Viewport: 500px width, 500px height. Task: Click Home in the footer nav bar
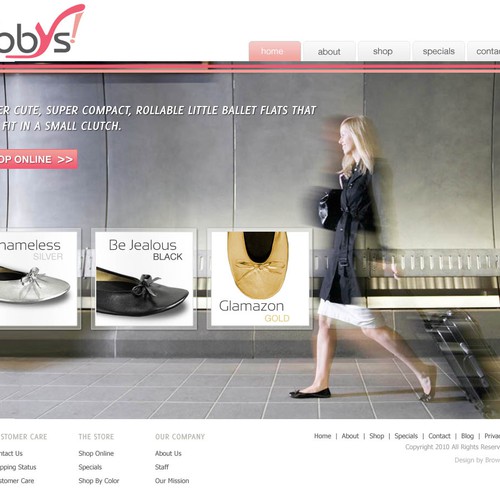tap(322, 436)
